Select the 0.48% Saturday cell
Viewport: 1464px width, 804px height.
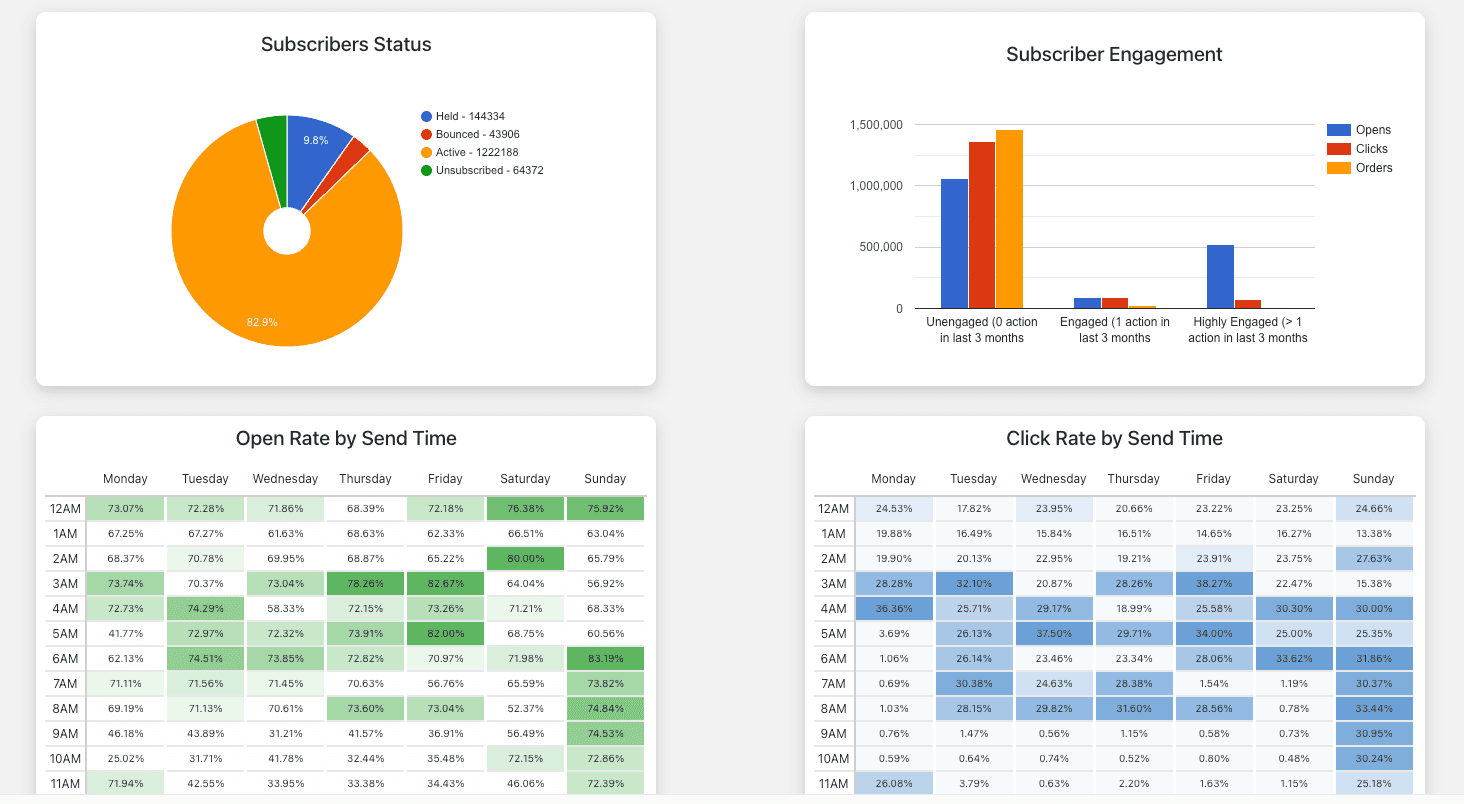coord(1293,759)
